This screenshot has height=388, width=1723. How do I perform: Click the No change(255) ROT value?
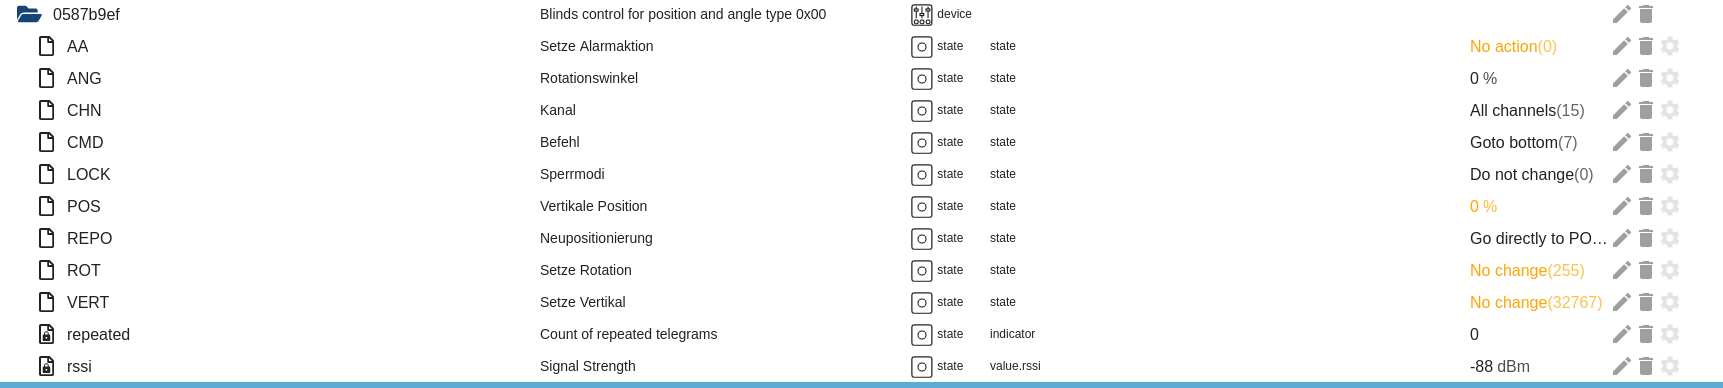coord(1527,270)
